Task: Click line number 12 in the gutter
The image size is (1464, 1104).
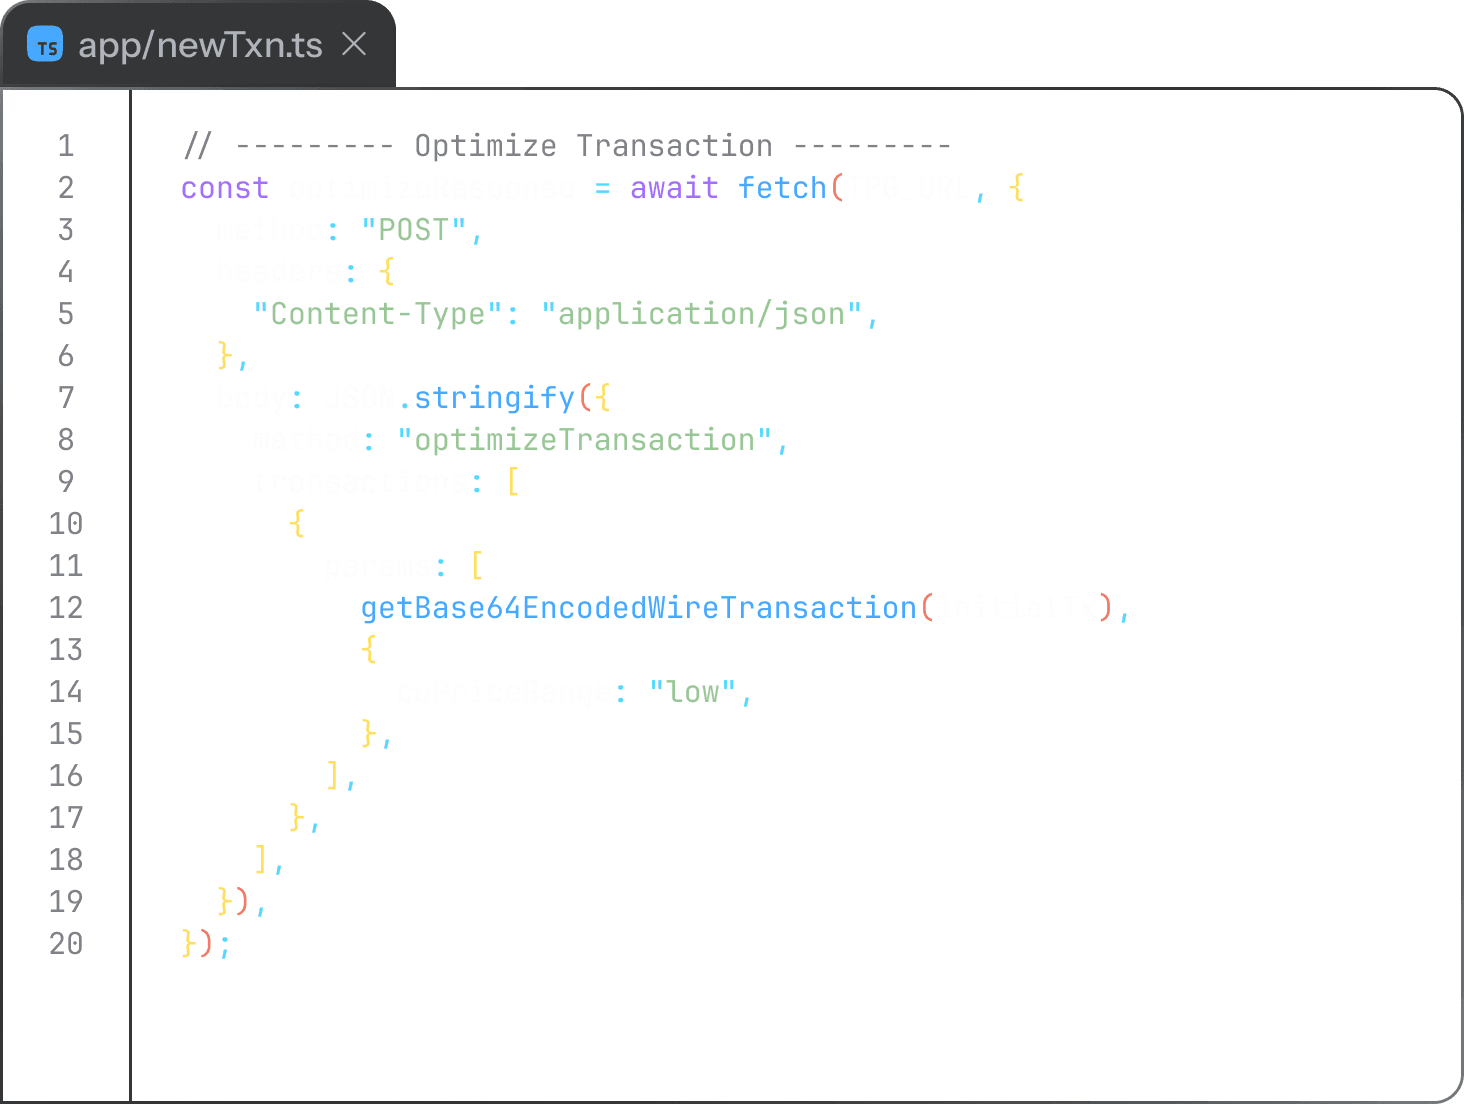Action: (x=64, y=607)
